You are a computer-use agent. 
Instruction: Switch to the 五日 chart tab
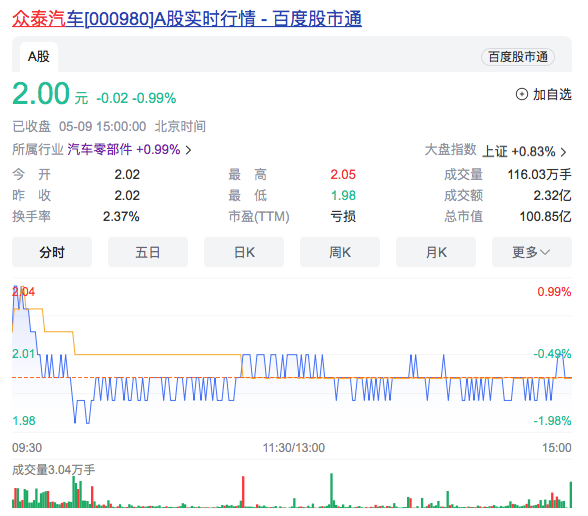tap(148, 252)
